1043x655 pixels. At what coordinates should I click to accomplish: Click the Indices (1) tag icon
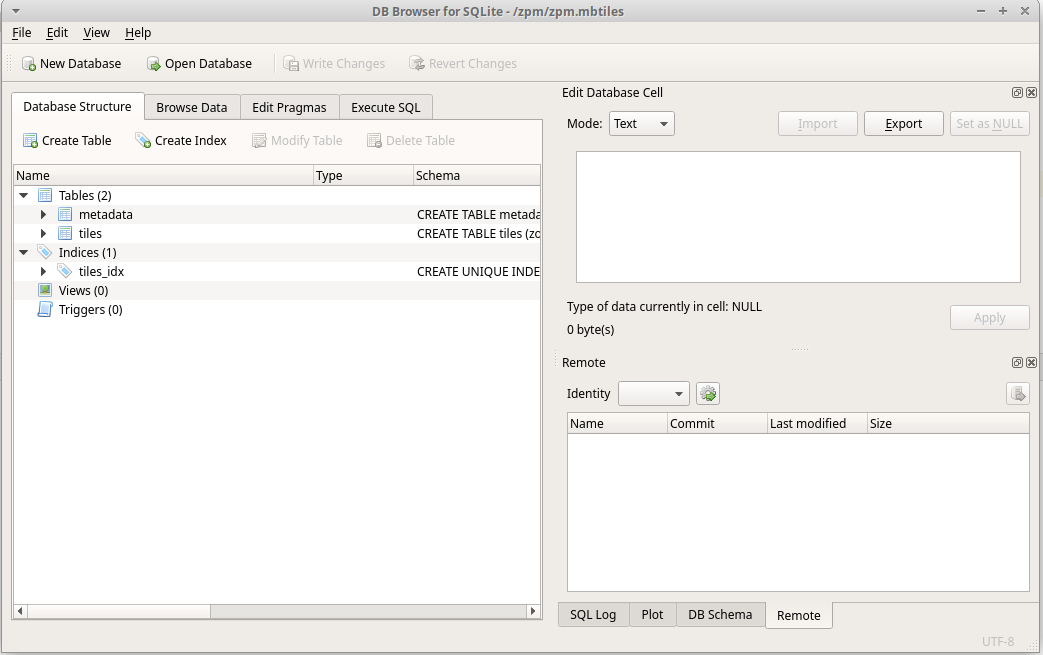[45, 252]
